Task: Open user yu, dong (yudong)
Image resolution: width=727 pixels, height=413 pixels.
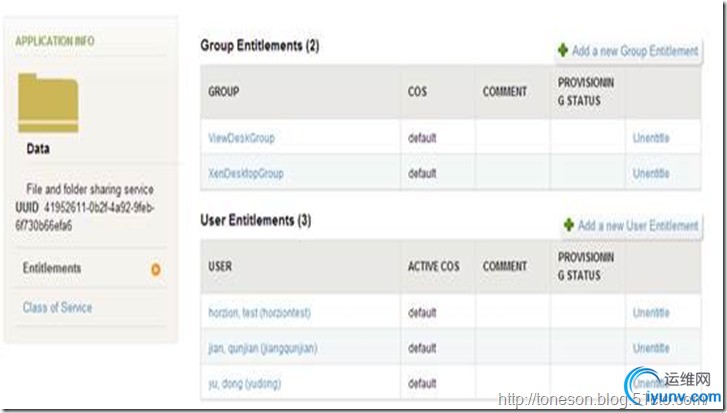Action: point(245,384)
